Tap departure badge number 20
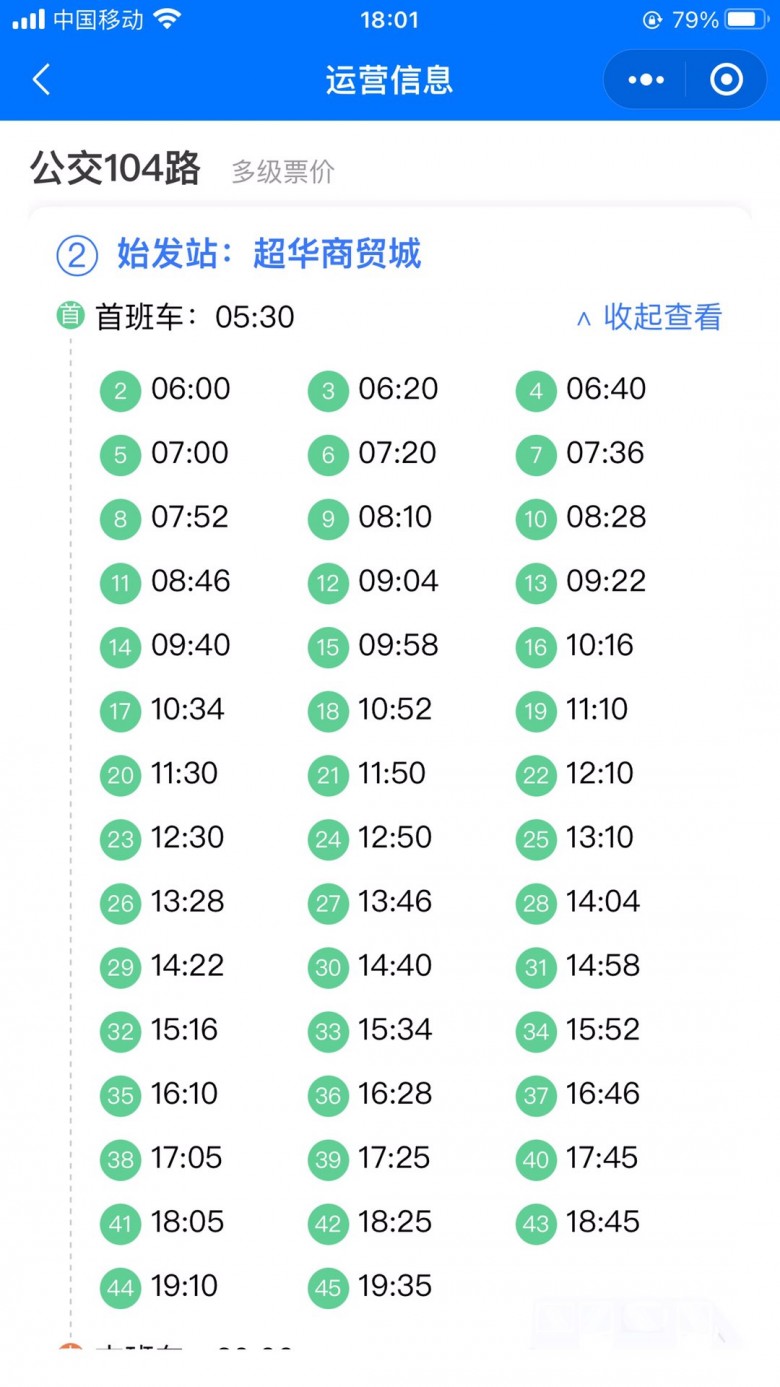Image resolution: width=780 pixels, height=1387 pixels. point(121,775)
